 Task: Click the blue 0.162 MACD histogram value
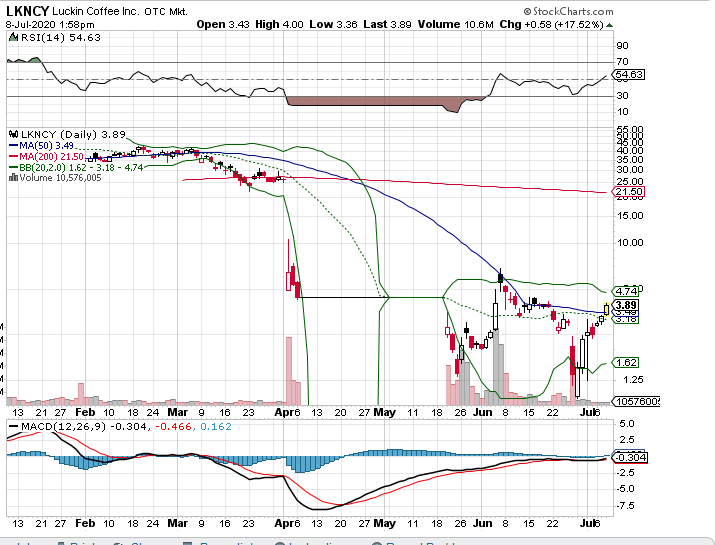216,426
